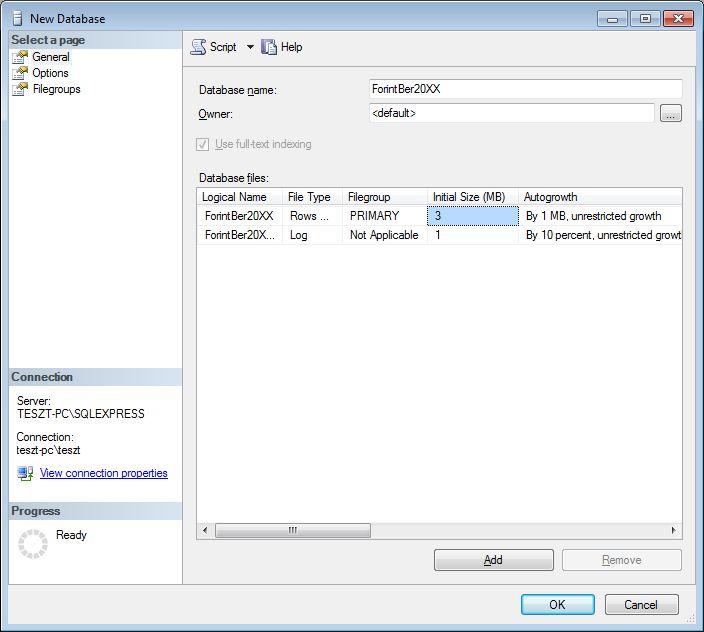Click the Owner input field
Image resolution: width=704 pixels, height=632 pixels.
[x=511, y=113]
